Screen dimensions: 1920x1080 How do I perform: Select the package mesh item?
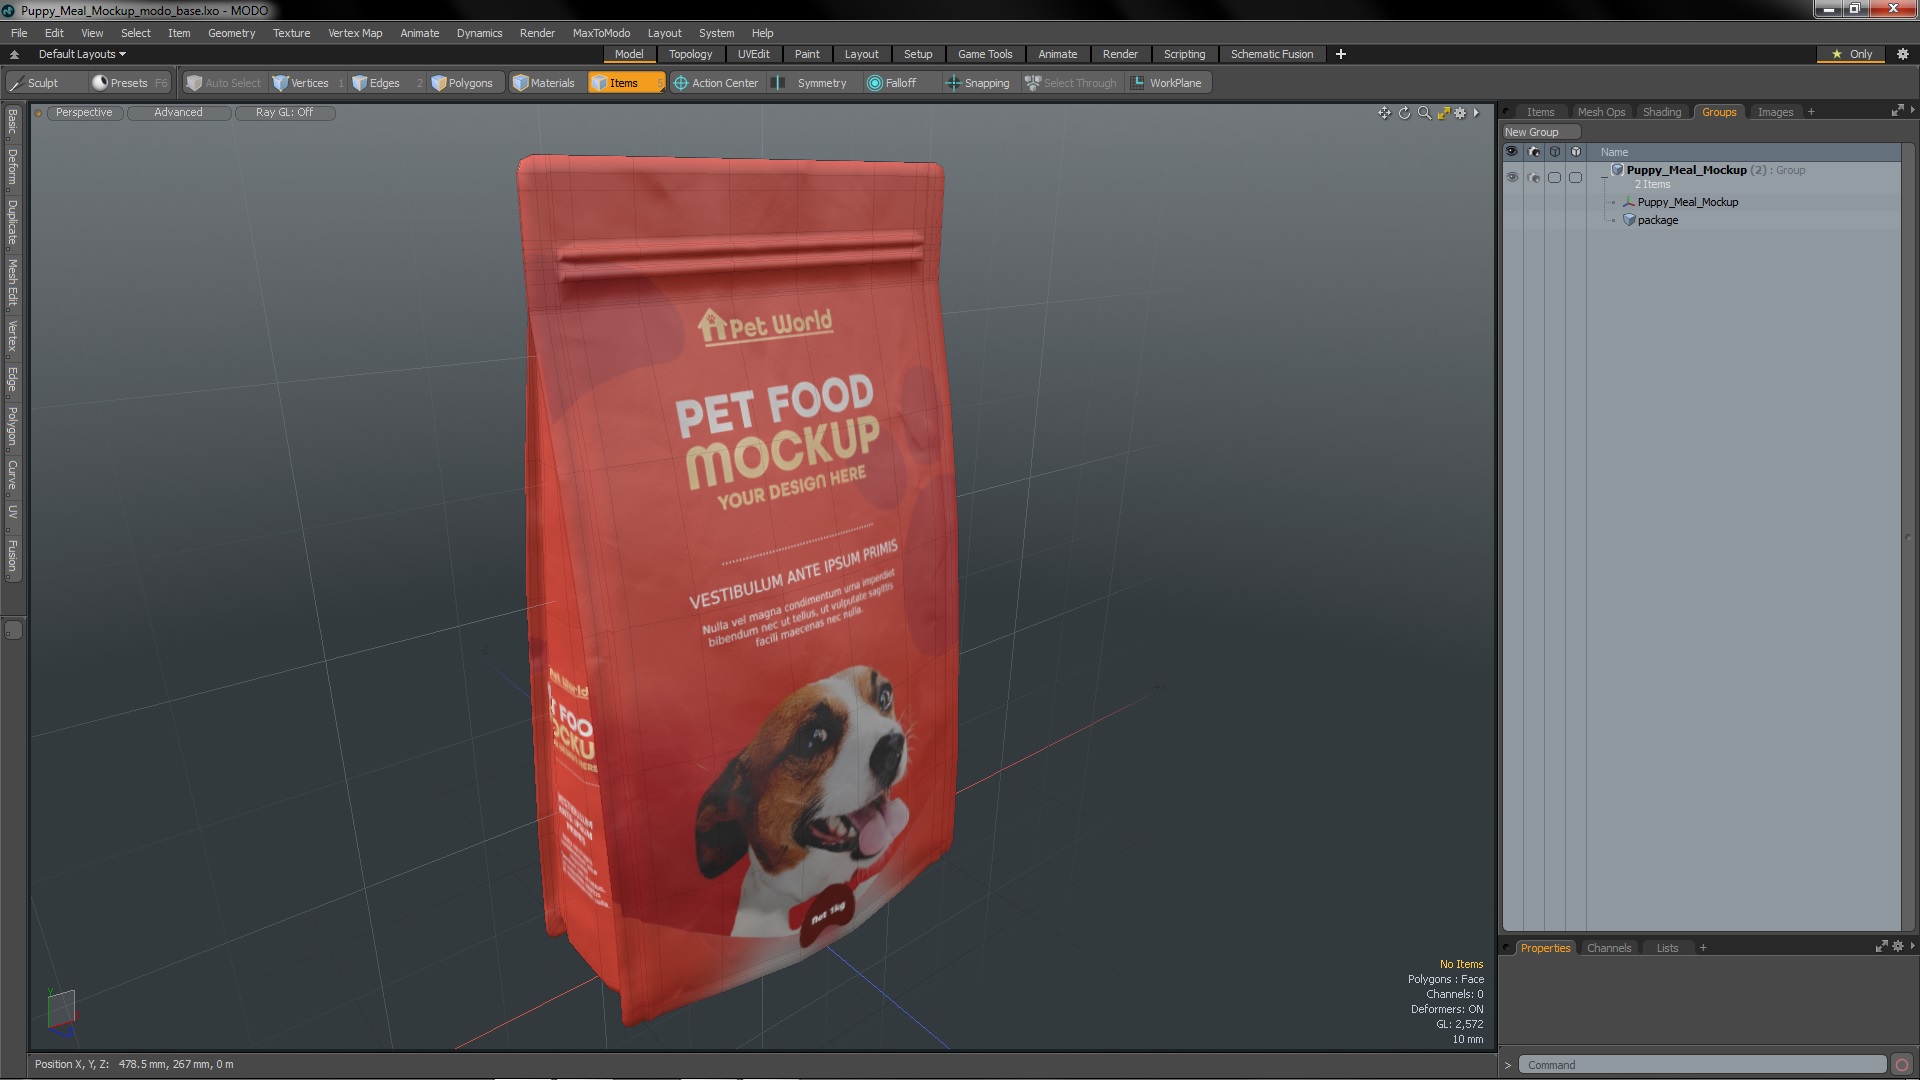(x=1657, y=220)
